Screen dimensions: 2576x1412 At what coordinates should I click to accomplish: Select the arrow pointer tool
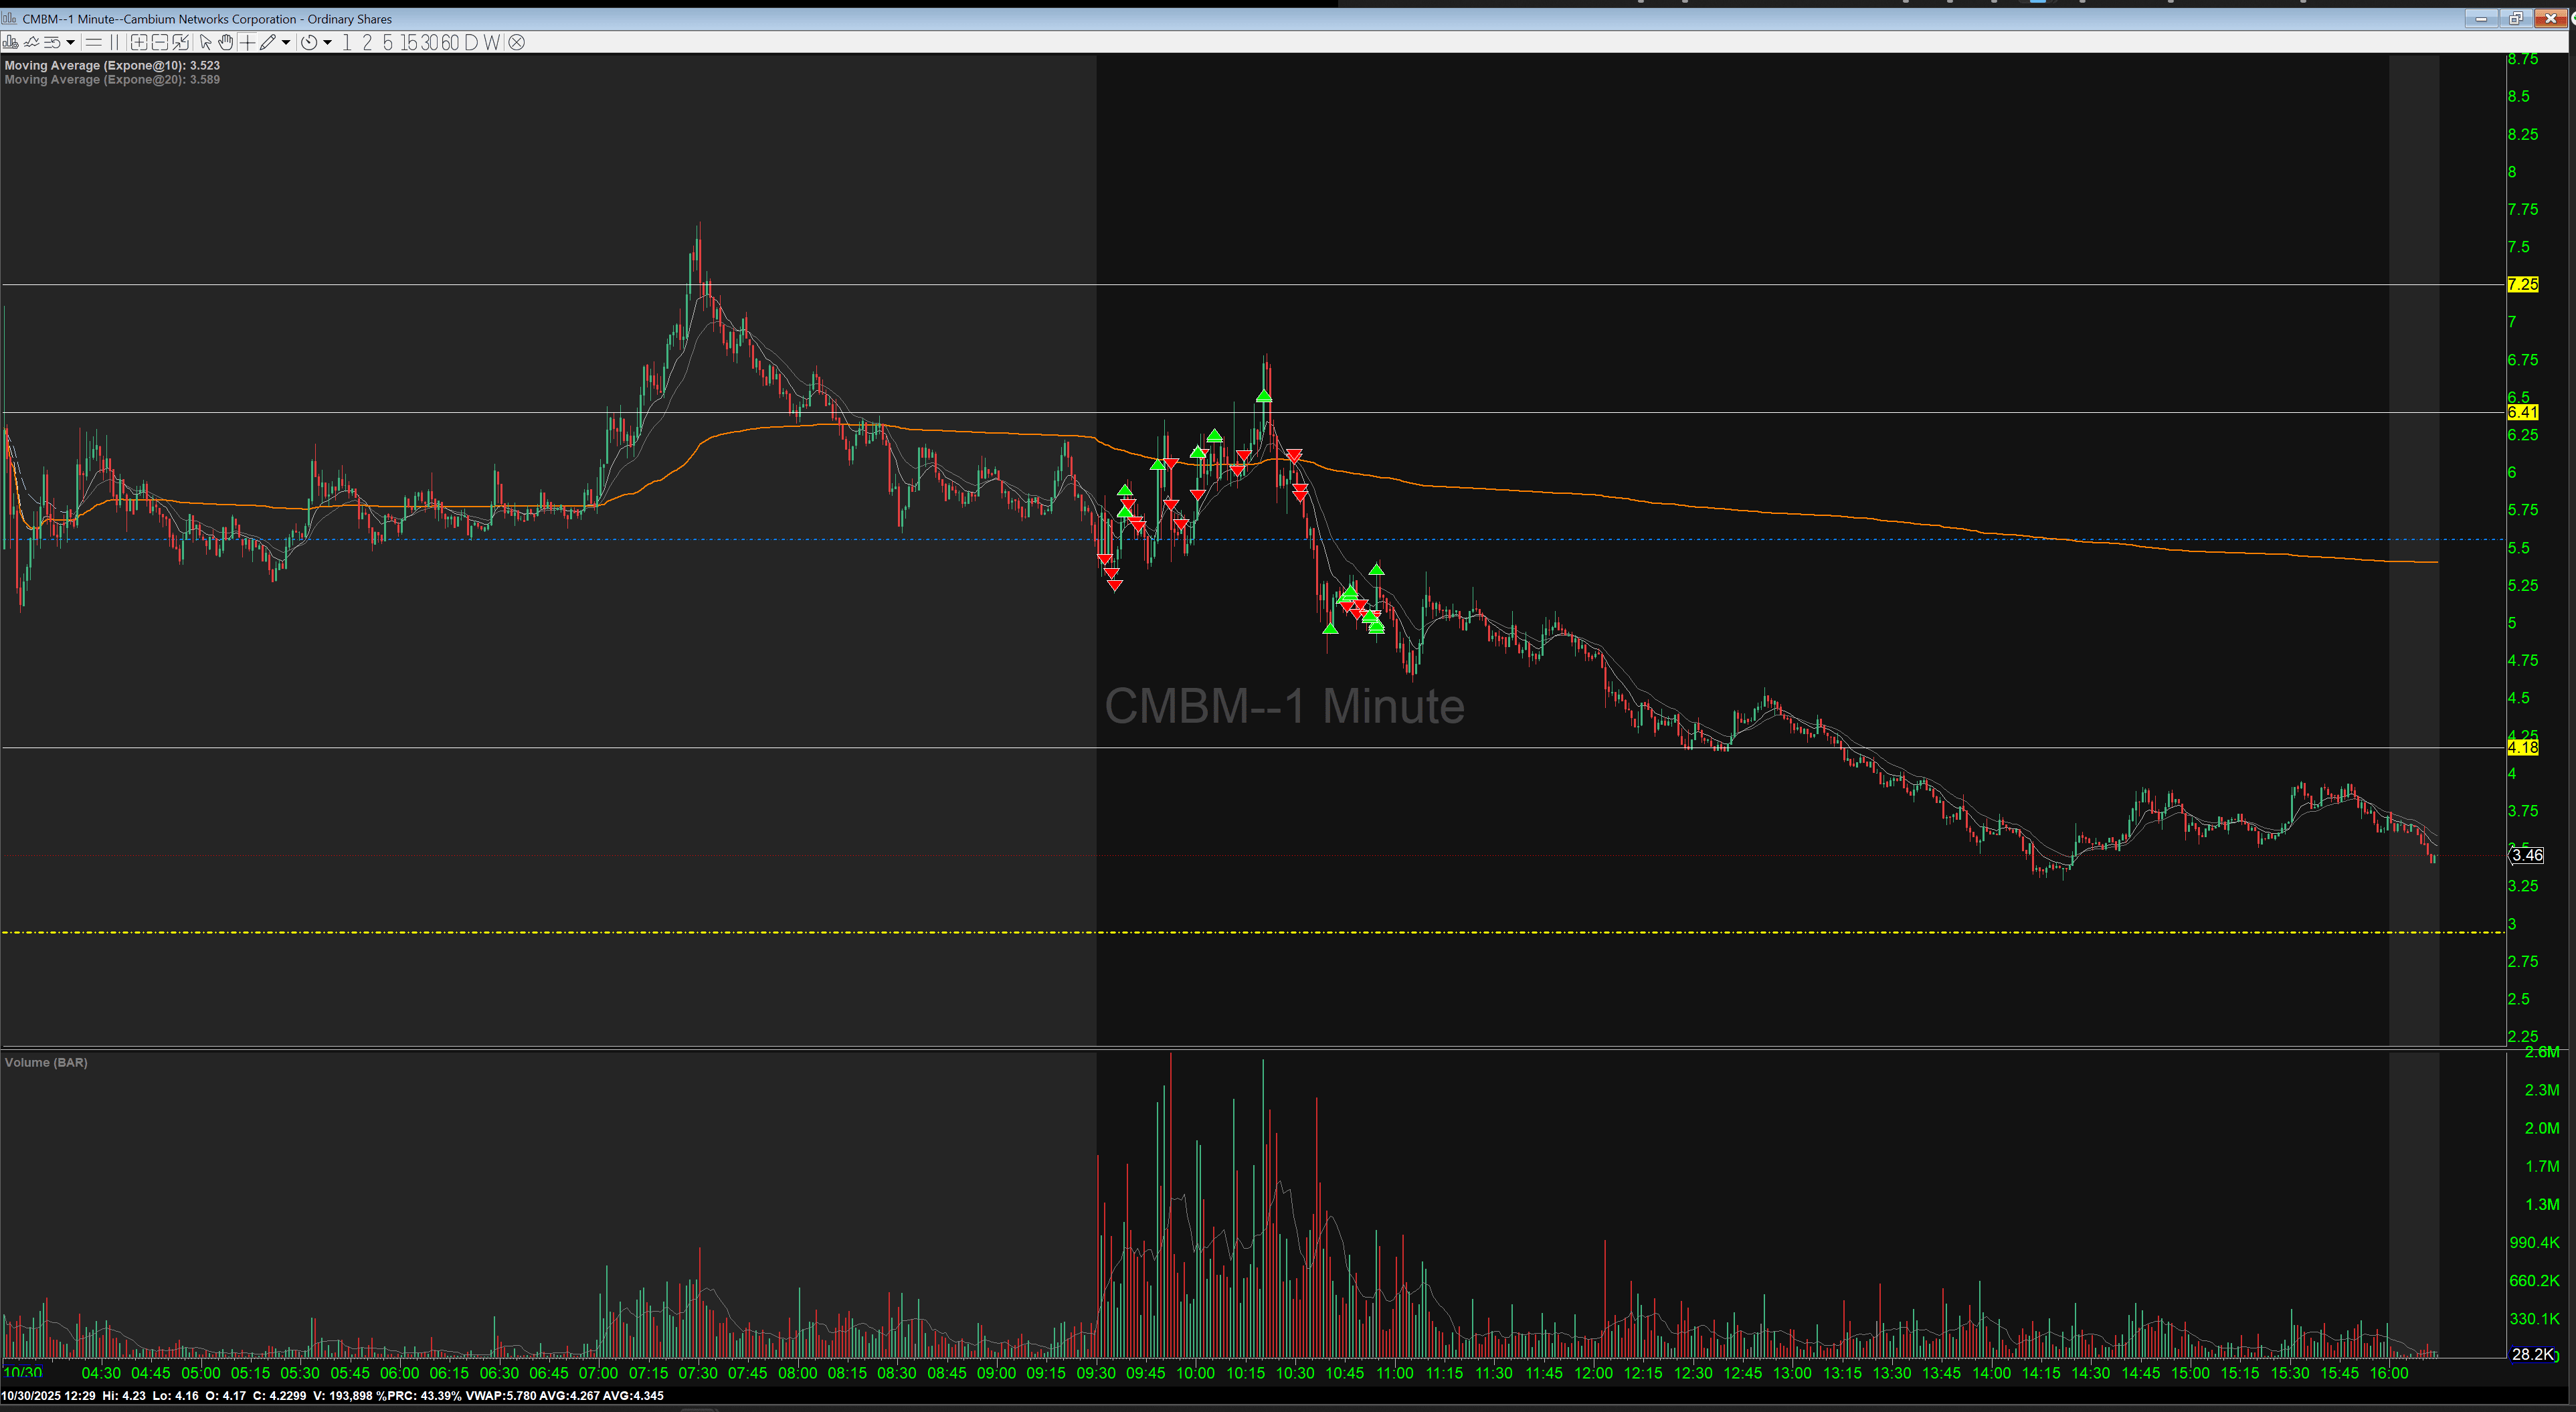tap(205, 43)
